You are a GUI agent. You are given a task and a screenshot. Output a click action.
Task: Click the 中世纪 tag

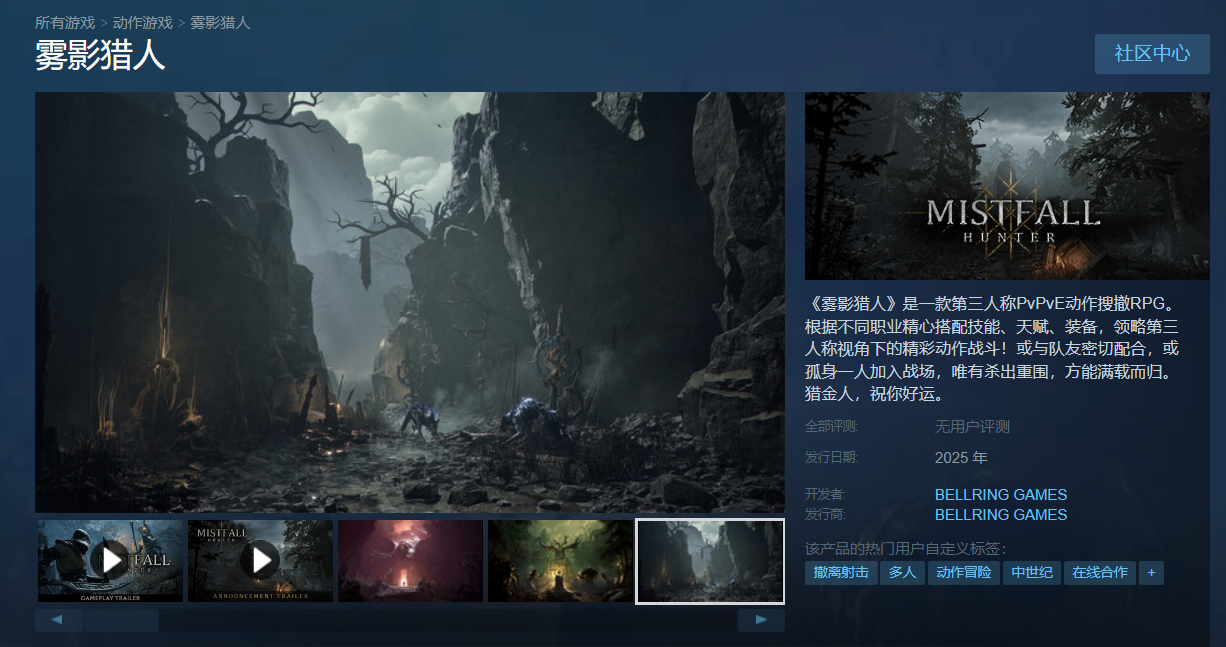[1031, 573]
